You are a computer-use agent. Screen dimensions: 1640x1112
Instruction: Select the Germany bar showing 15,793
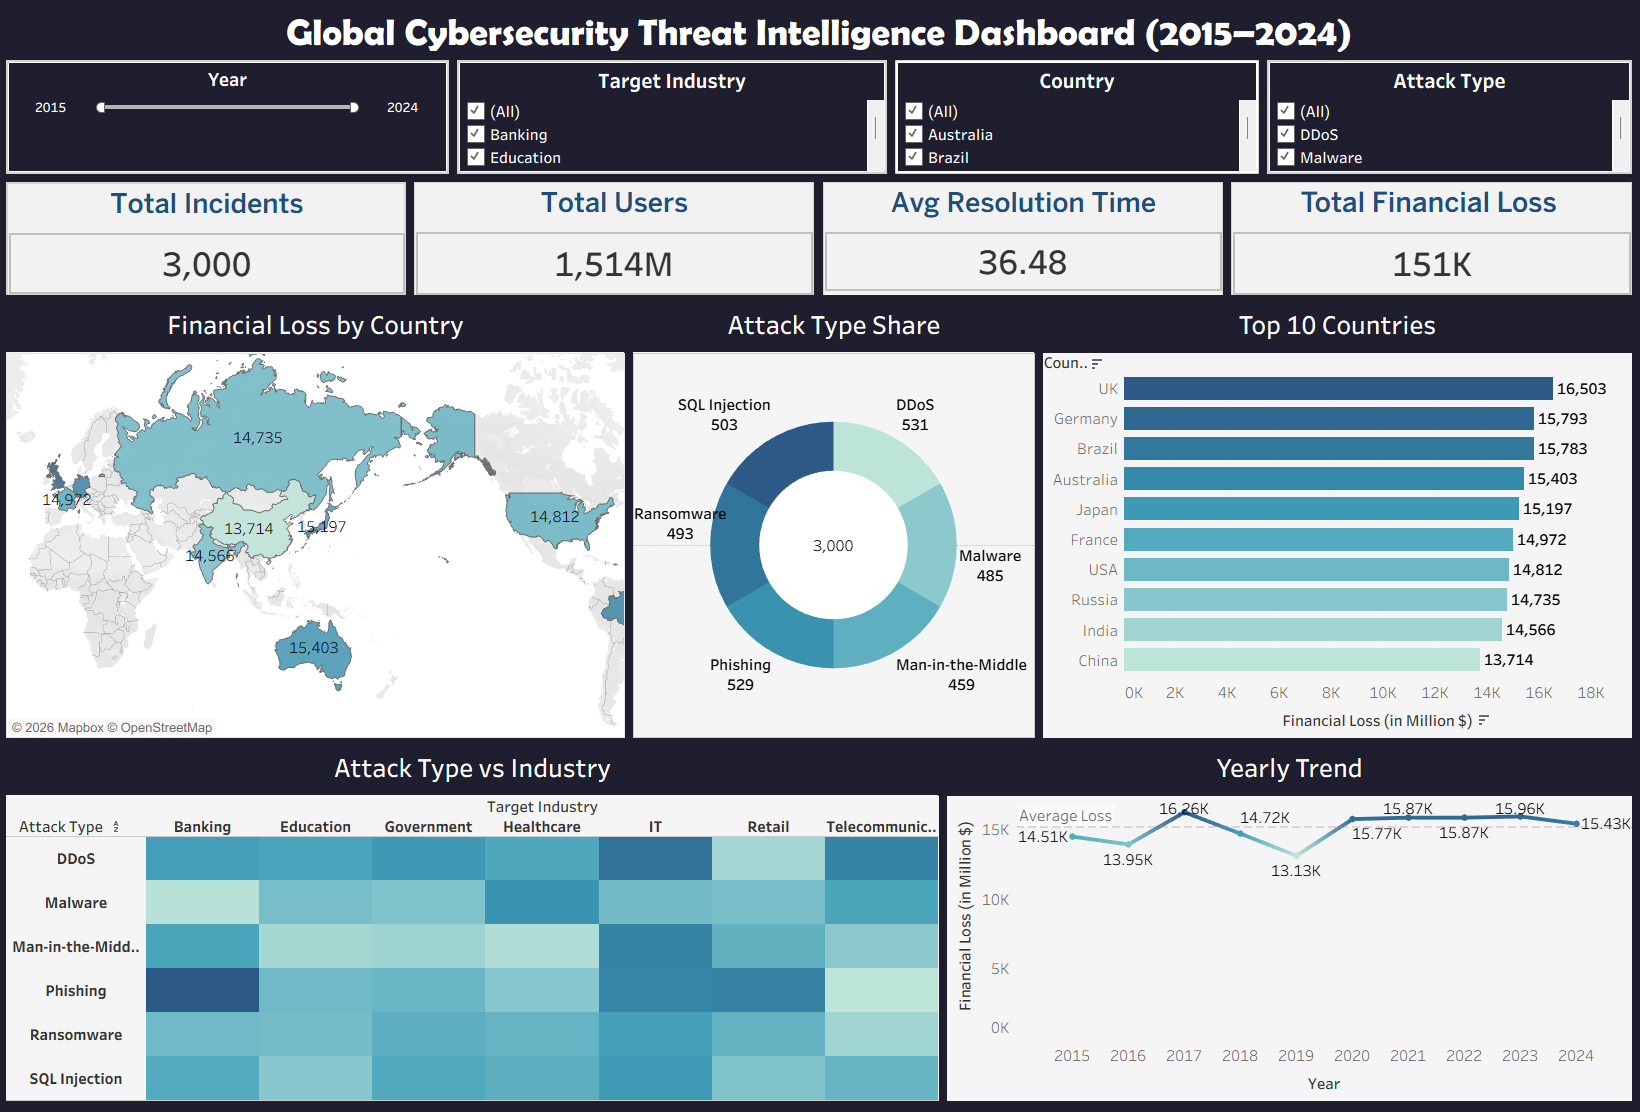point(1329,419)
